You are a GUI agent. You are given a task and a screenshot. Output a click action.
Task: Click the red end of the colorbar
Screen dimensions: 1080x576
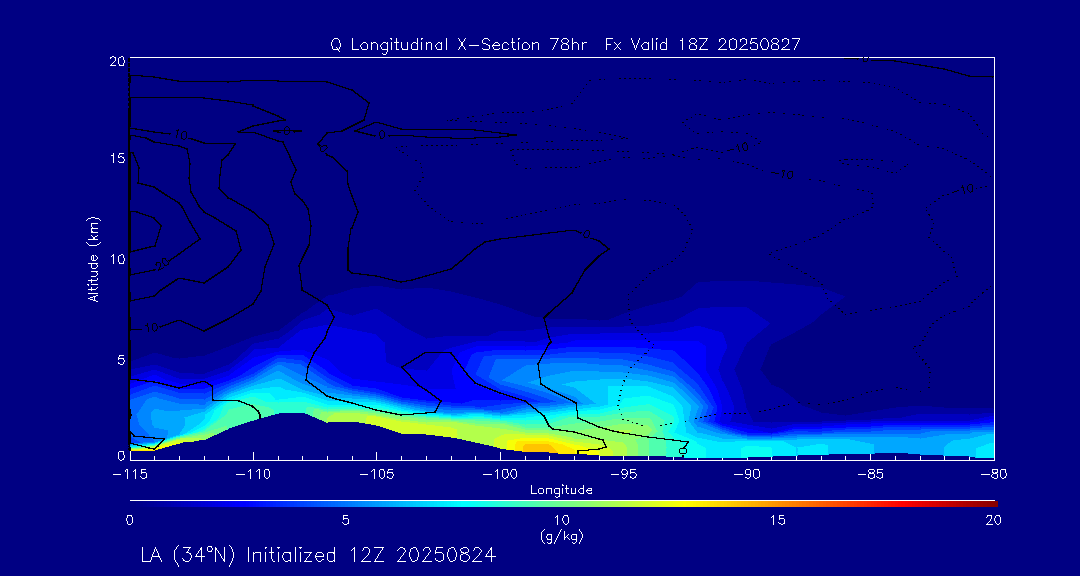click(x=990, y=502)
